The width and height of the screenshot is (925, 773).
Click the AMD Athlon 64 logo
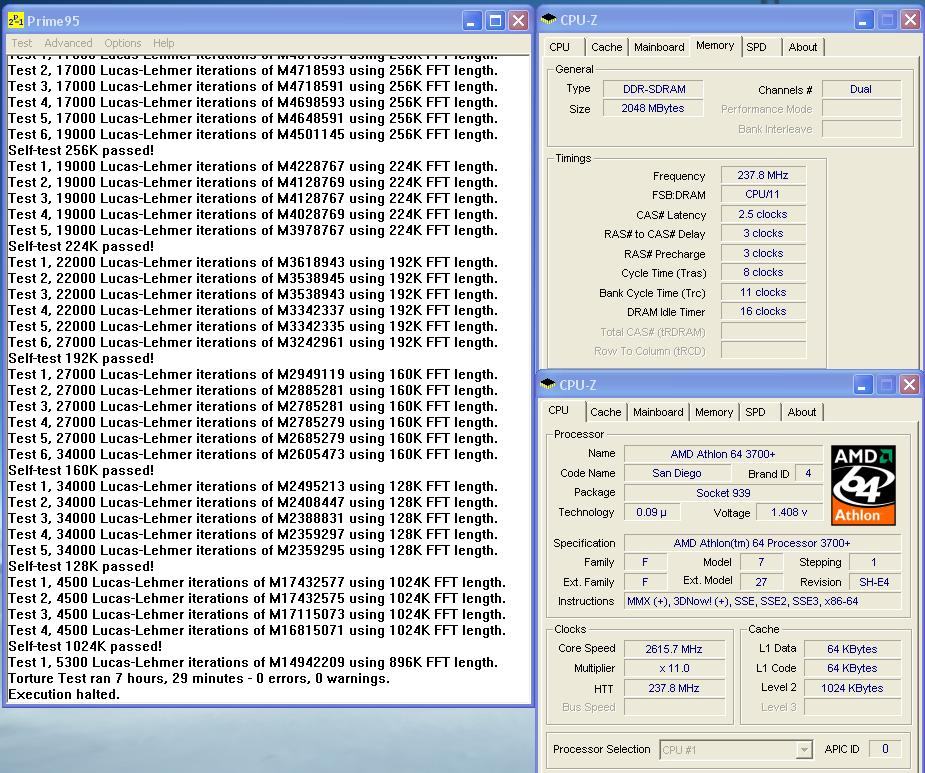863,485
